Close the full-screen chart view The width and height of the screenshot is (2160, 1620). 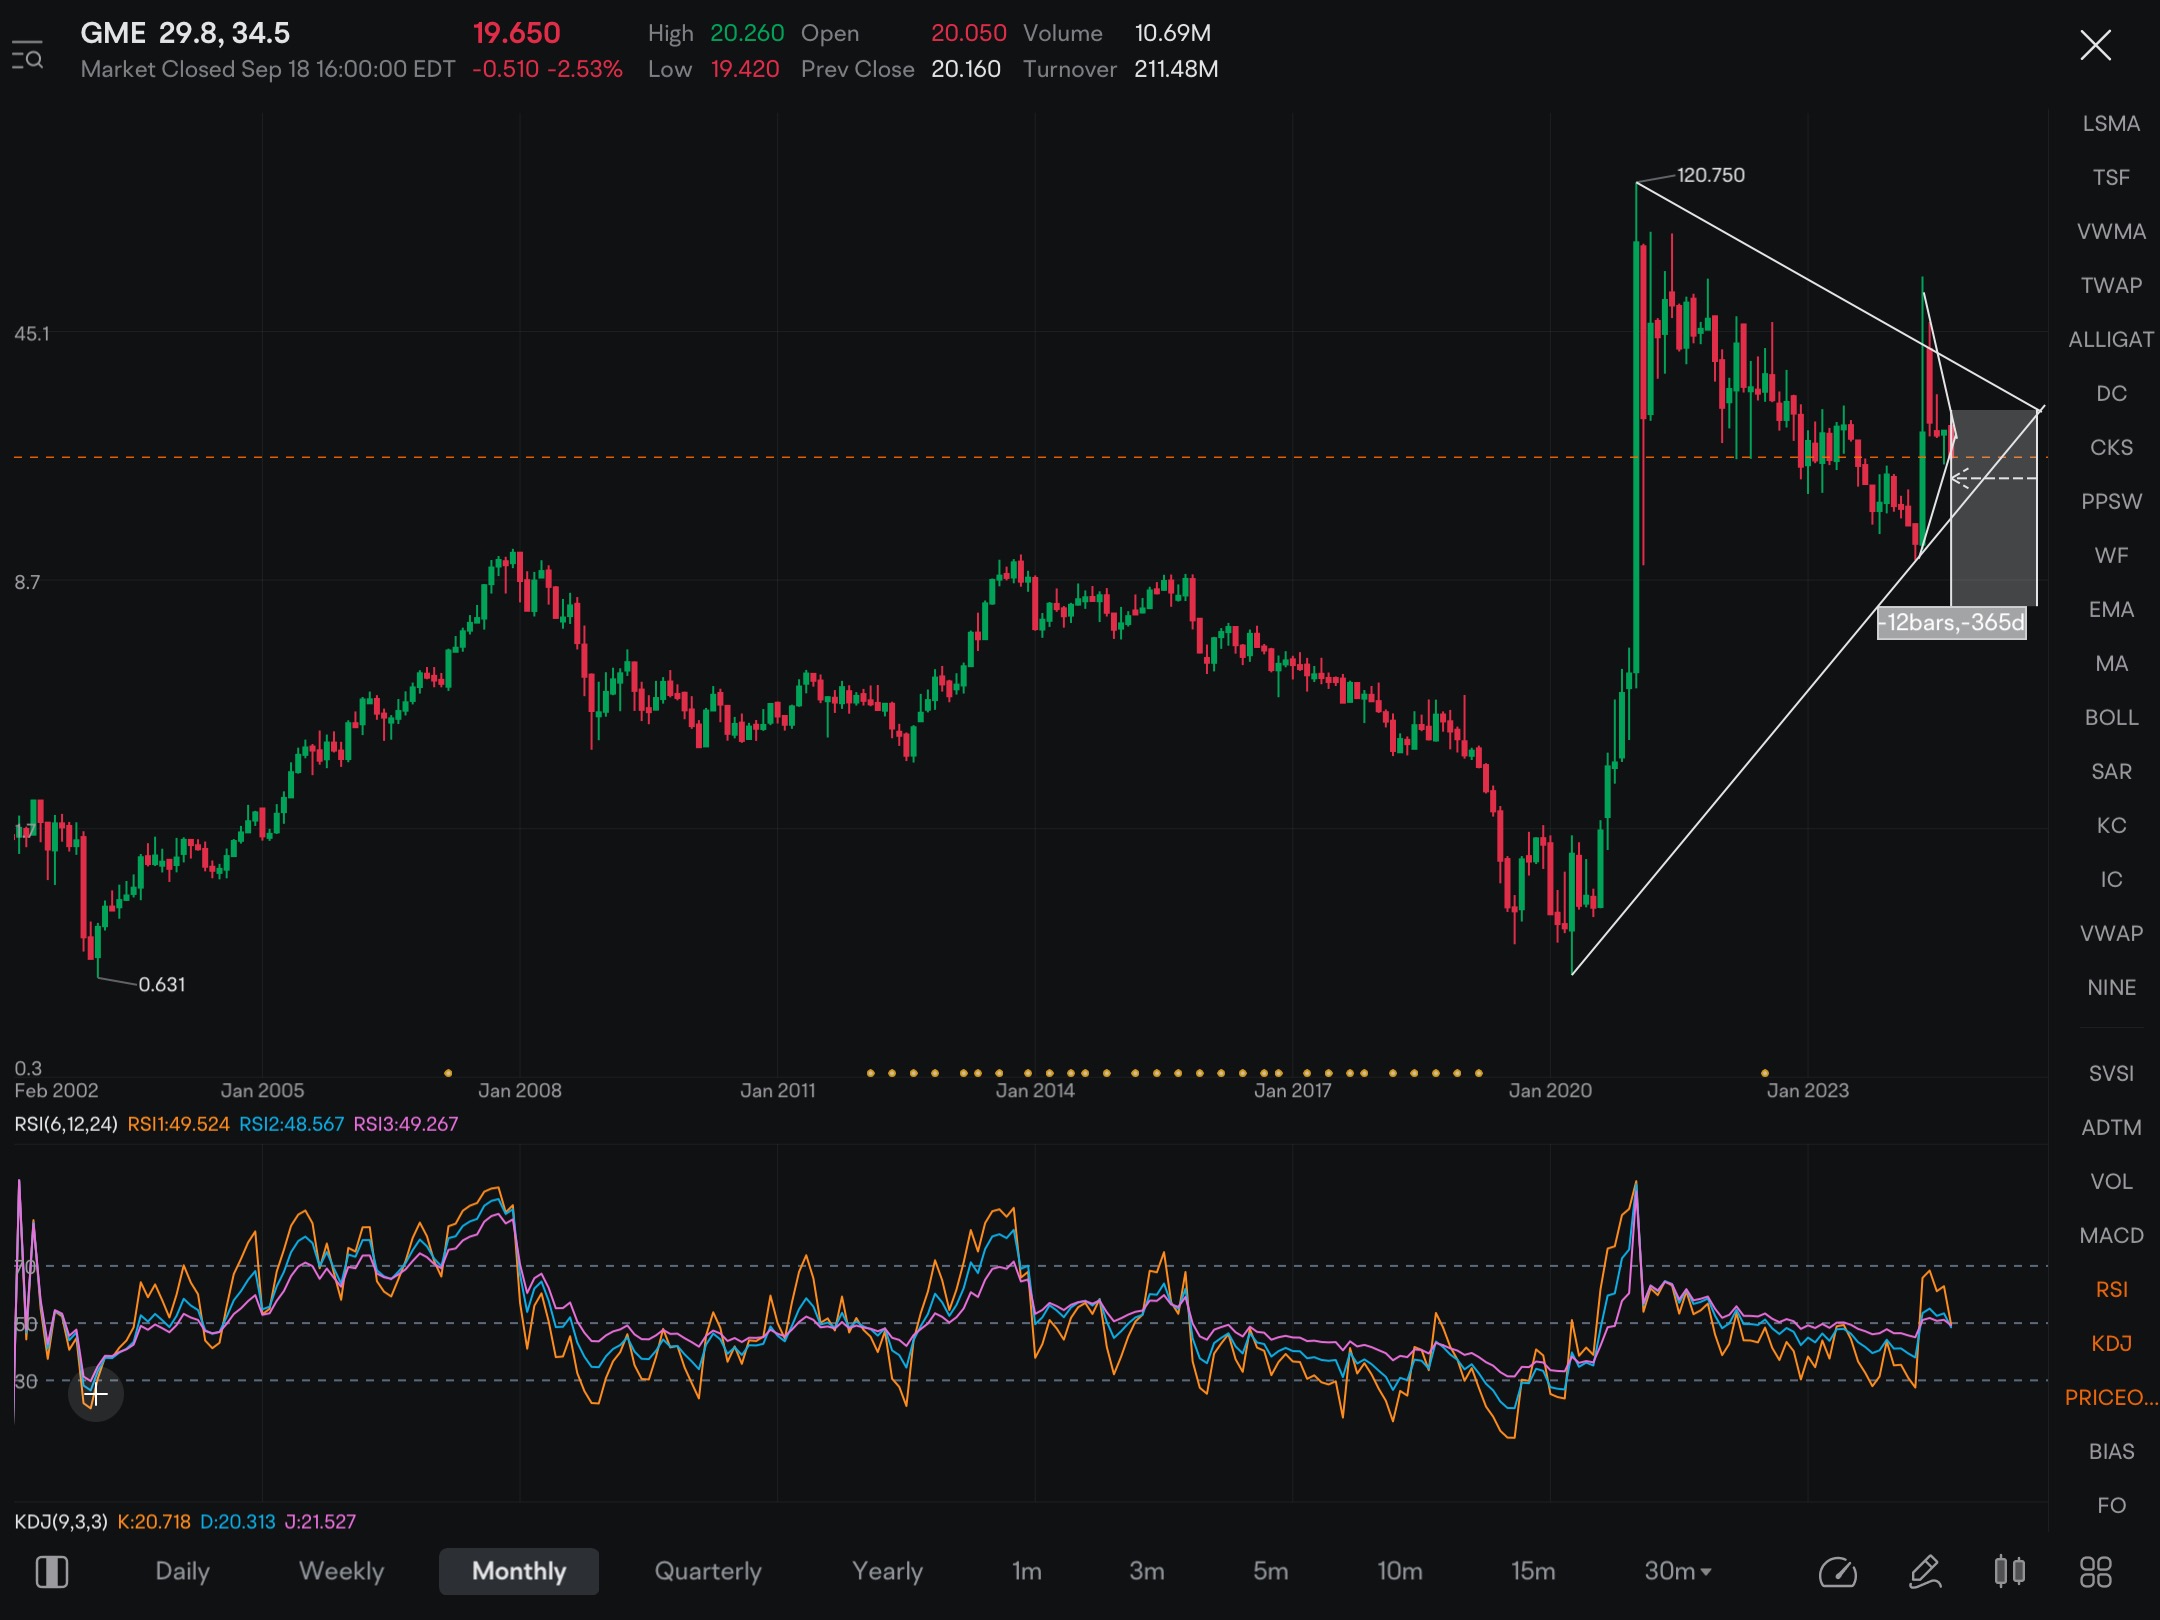click(x=2095, y=45)
